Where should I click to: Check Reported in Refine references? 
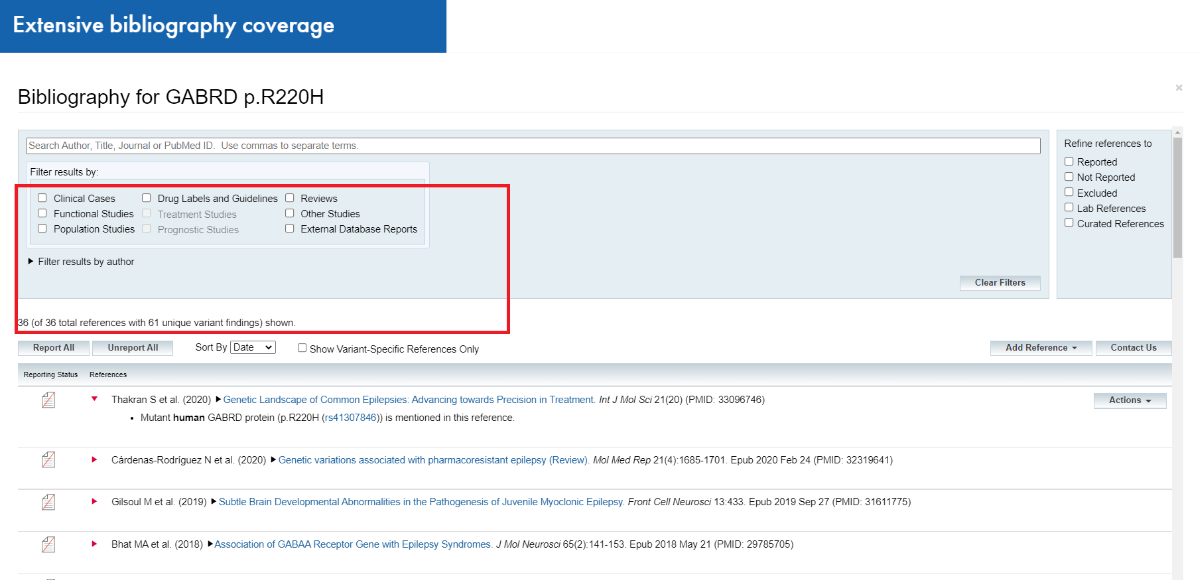point(1069,161)
